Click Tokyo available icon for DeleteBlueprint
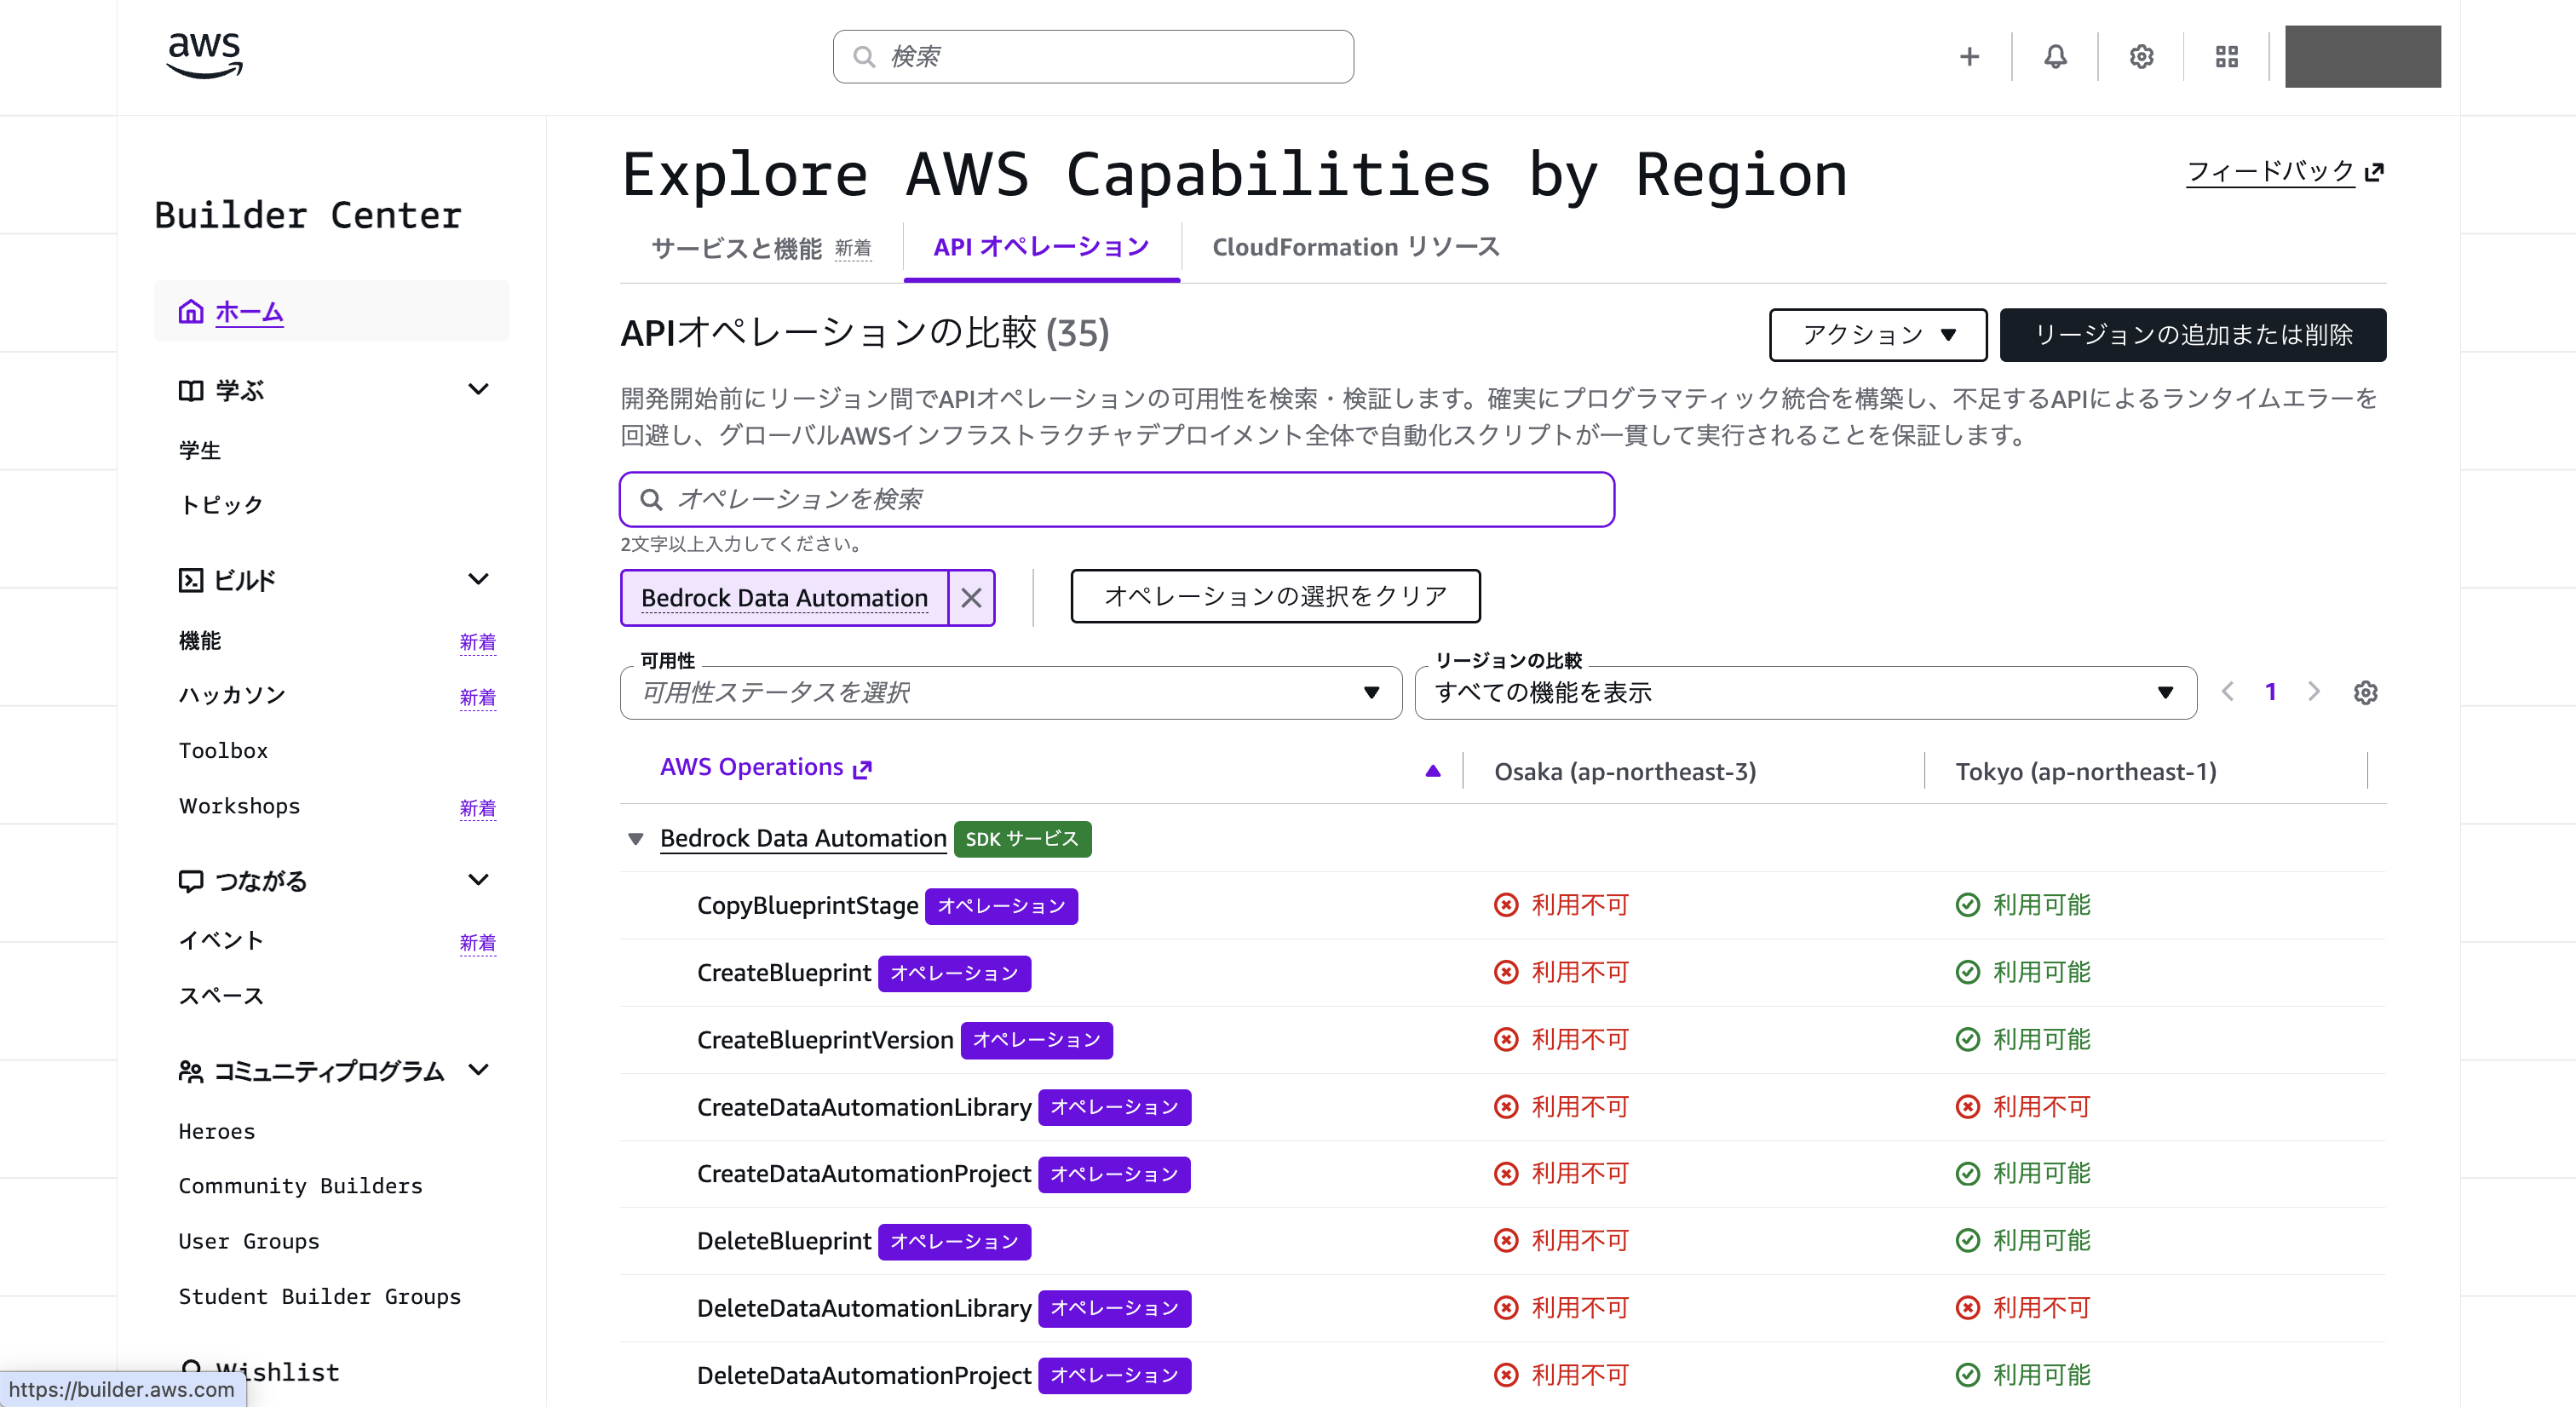The height and width of the screenshot is (1407, 2576). coord(1967,1241)
